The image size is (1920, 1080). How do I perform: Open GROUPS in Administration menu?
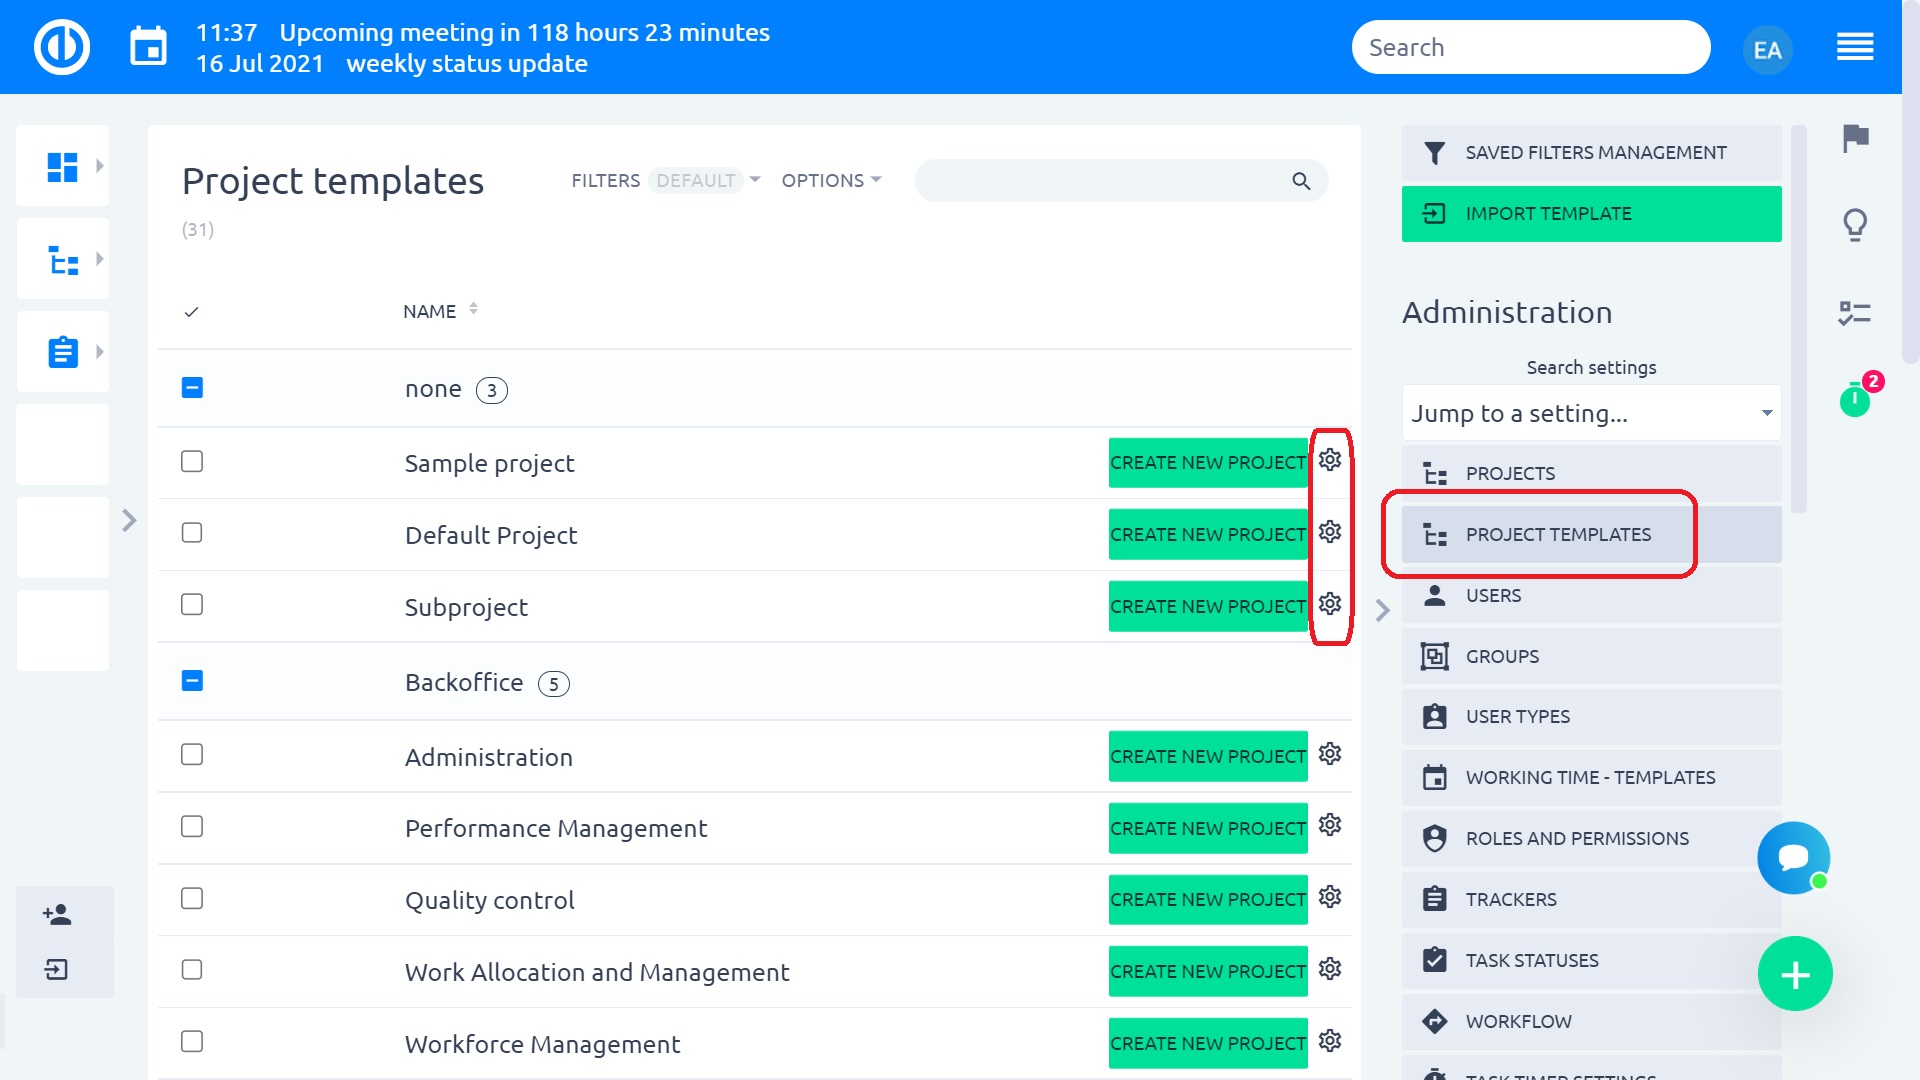tap(1591, 657)
